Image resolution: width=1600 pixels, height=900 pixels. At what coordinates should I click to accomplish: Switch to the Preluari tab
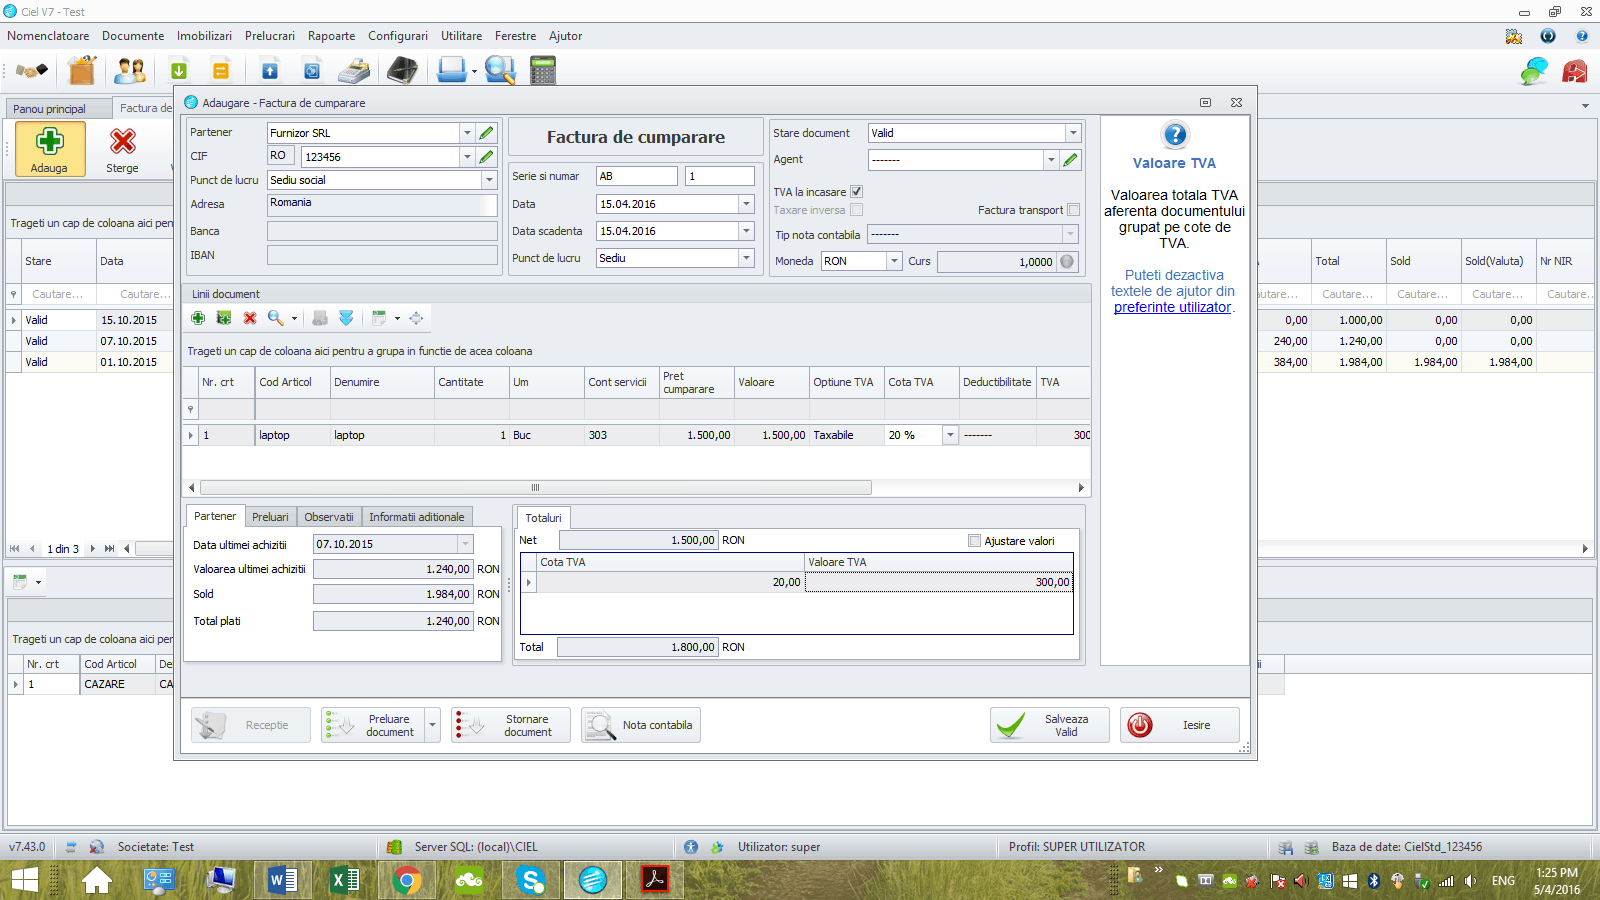[x=270, y=517]
